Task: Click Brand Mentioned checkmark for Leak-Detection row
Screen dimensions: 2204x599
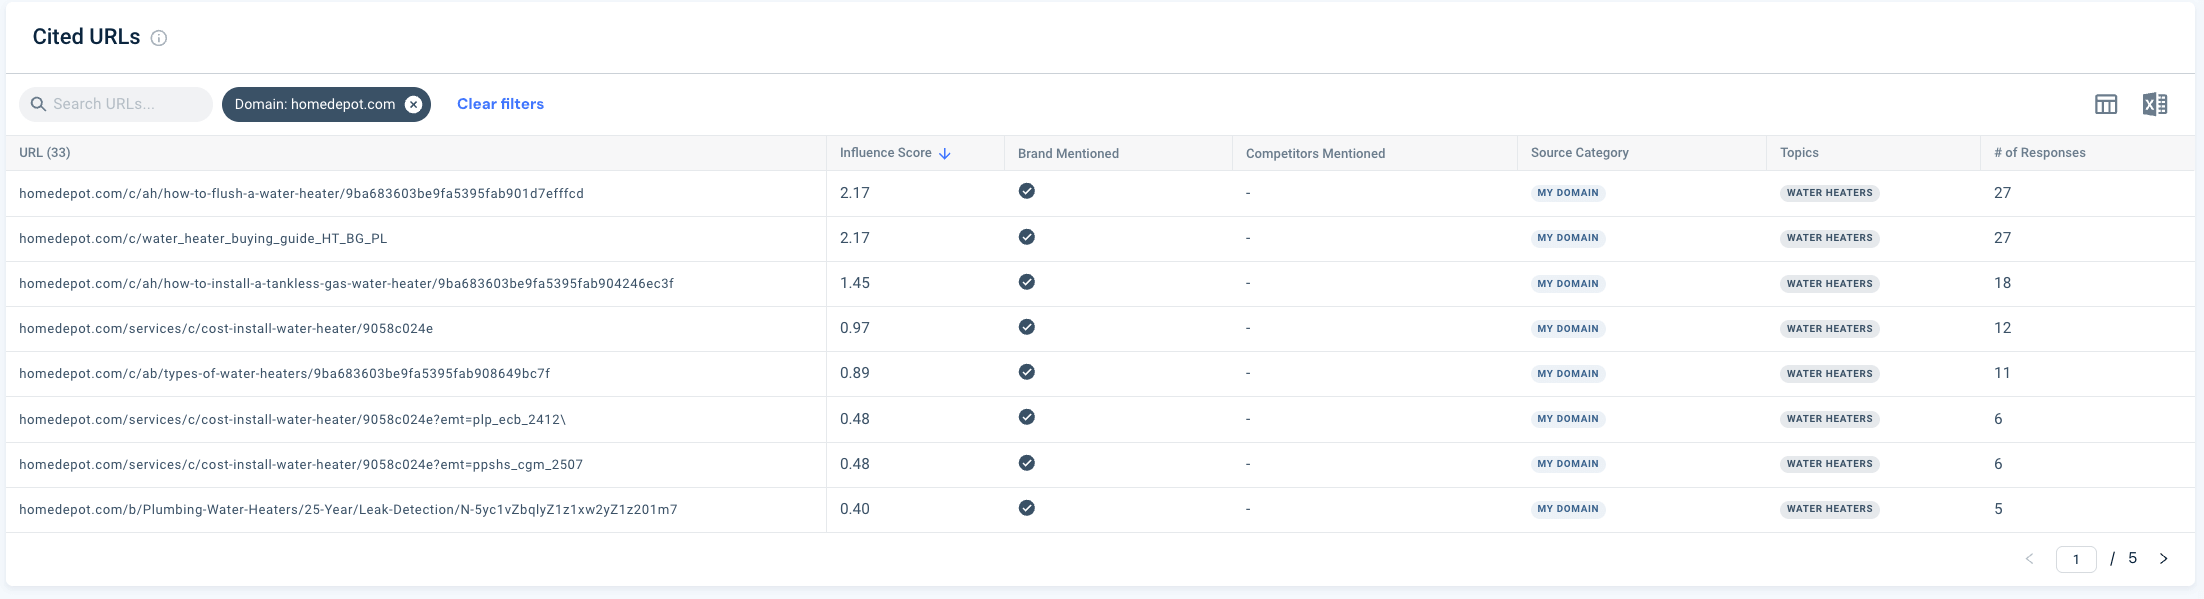Action: tap(1027, 508)
